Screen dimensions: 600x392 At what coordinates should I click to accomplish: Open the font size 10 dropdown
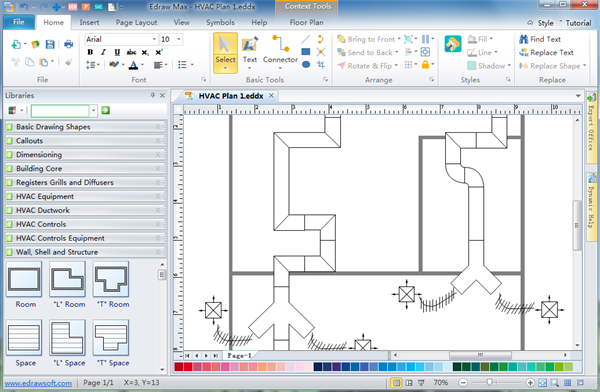[178, 39]
